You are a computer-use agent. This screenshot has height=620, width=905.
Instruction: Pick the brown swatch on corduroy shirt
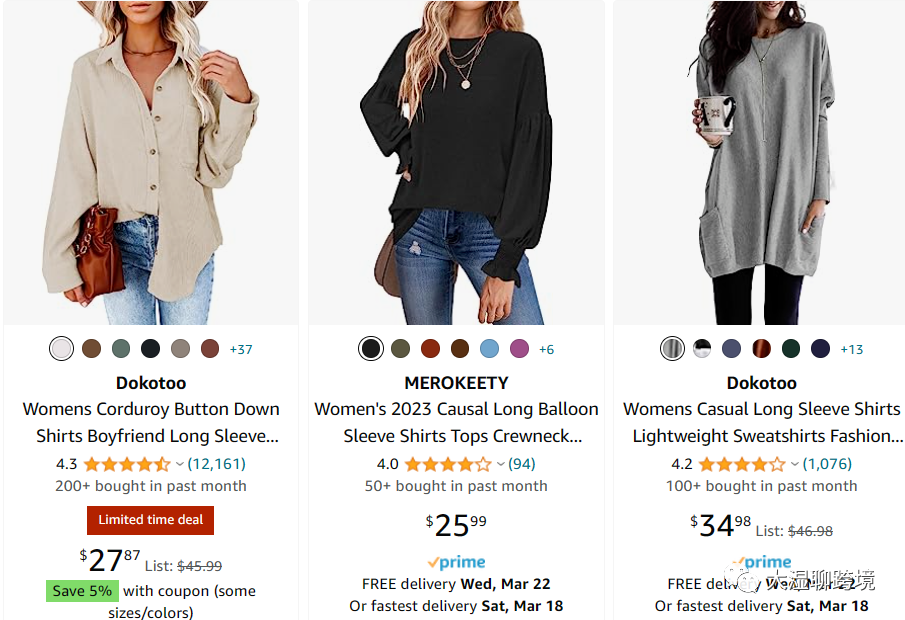[91, 349]
